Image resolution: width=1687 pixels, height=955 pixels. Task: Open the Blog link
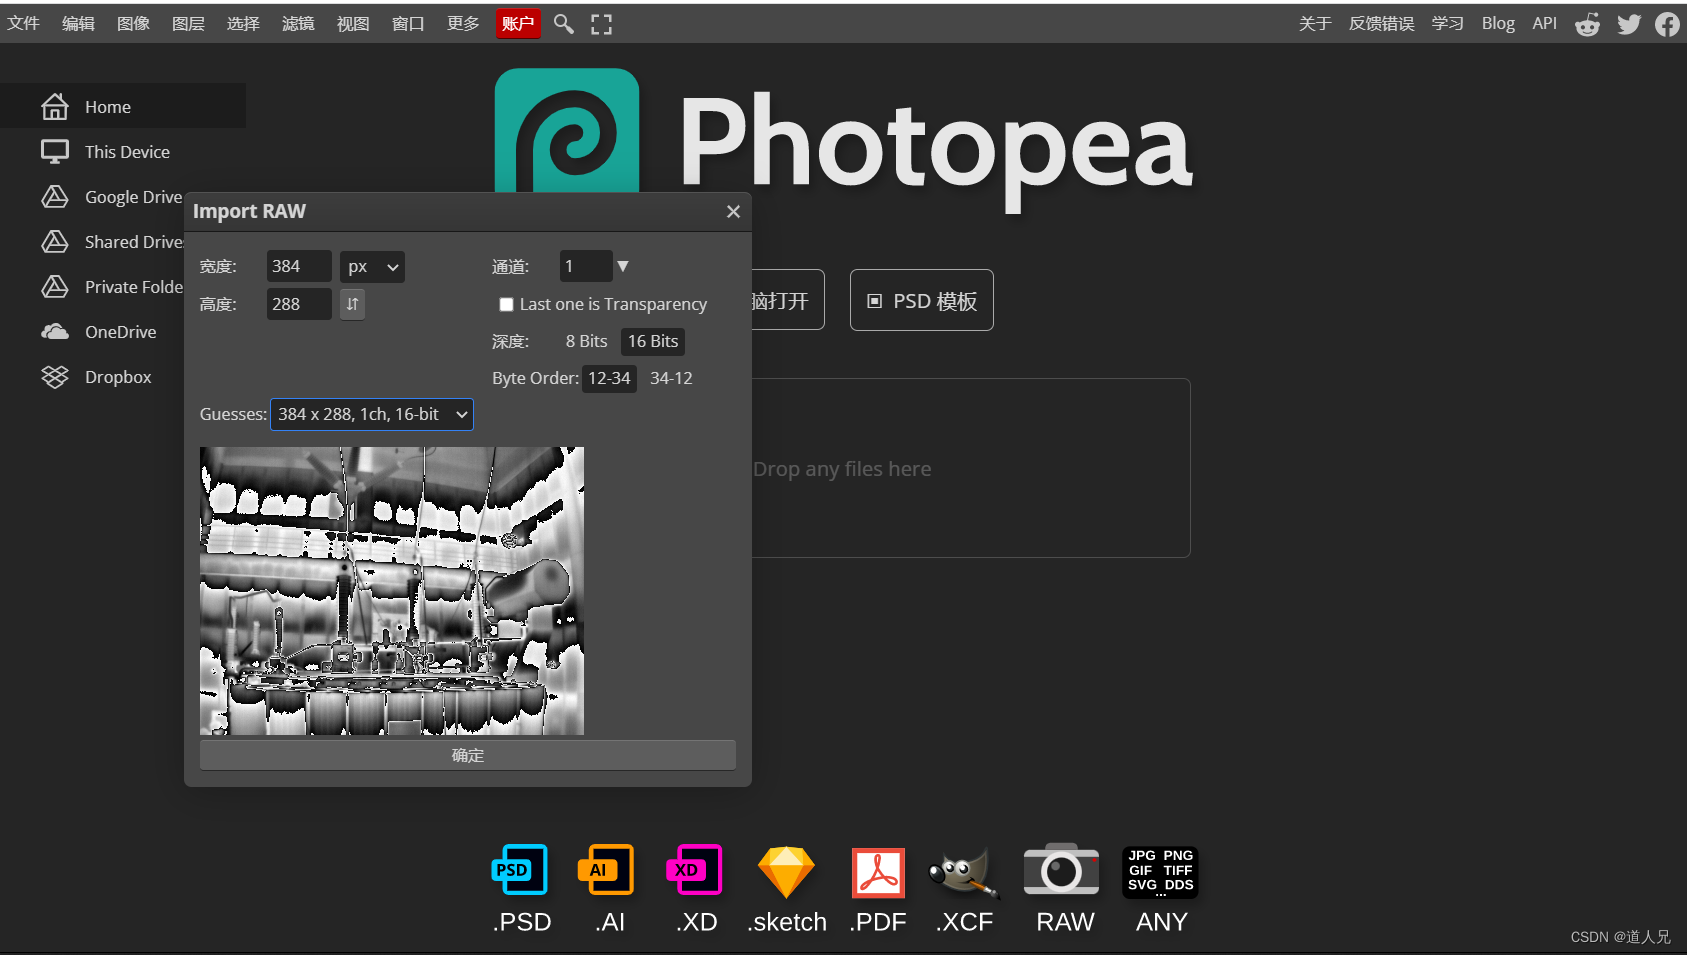pyautogui.click(x=1498, y=23)
